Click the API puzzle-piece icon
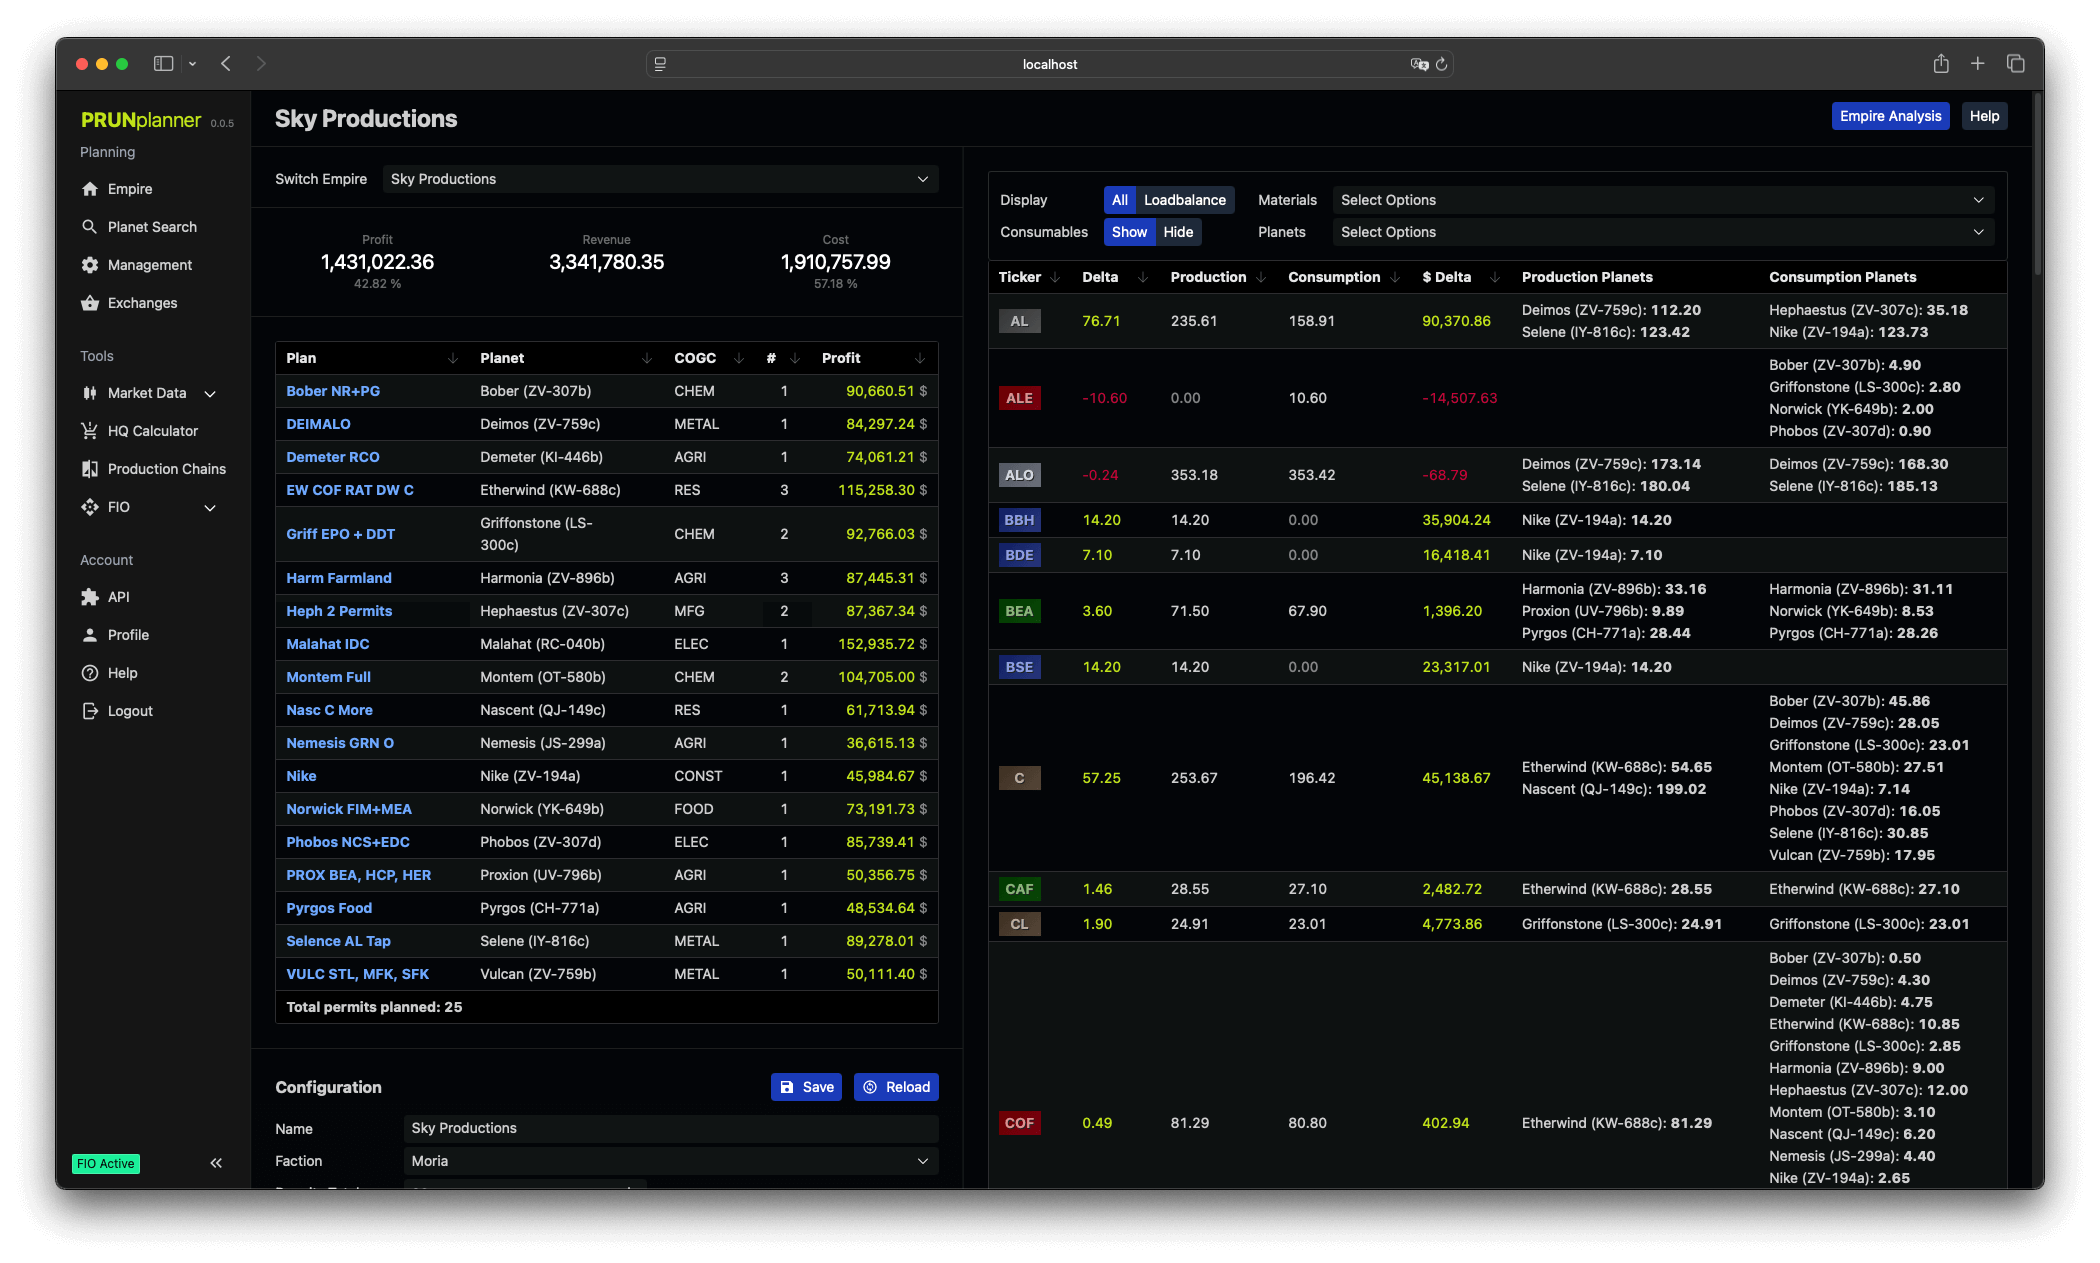 point(90,597)
